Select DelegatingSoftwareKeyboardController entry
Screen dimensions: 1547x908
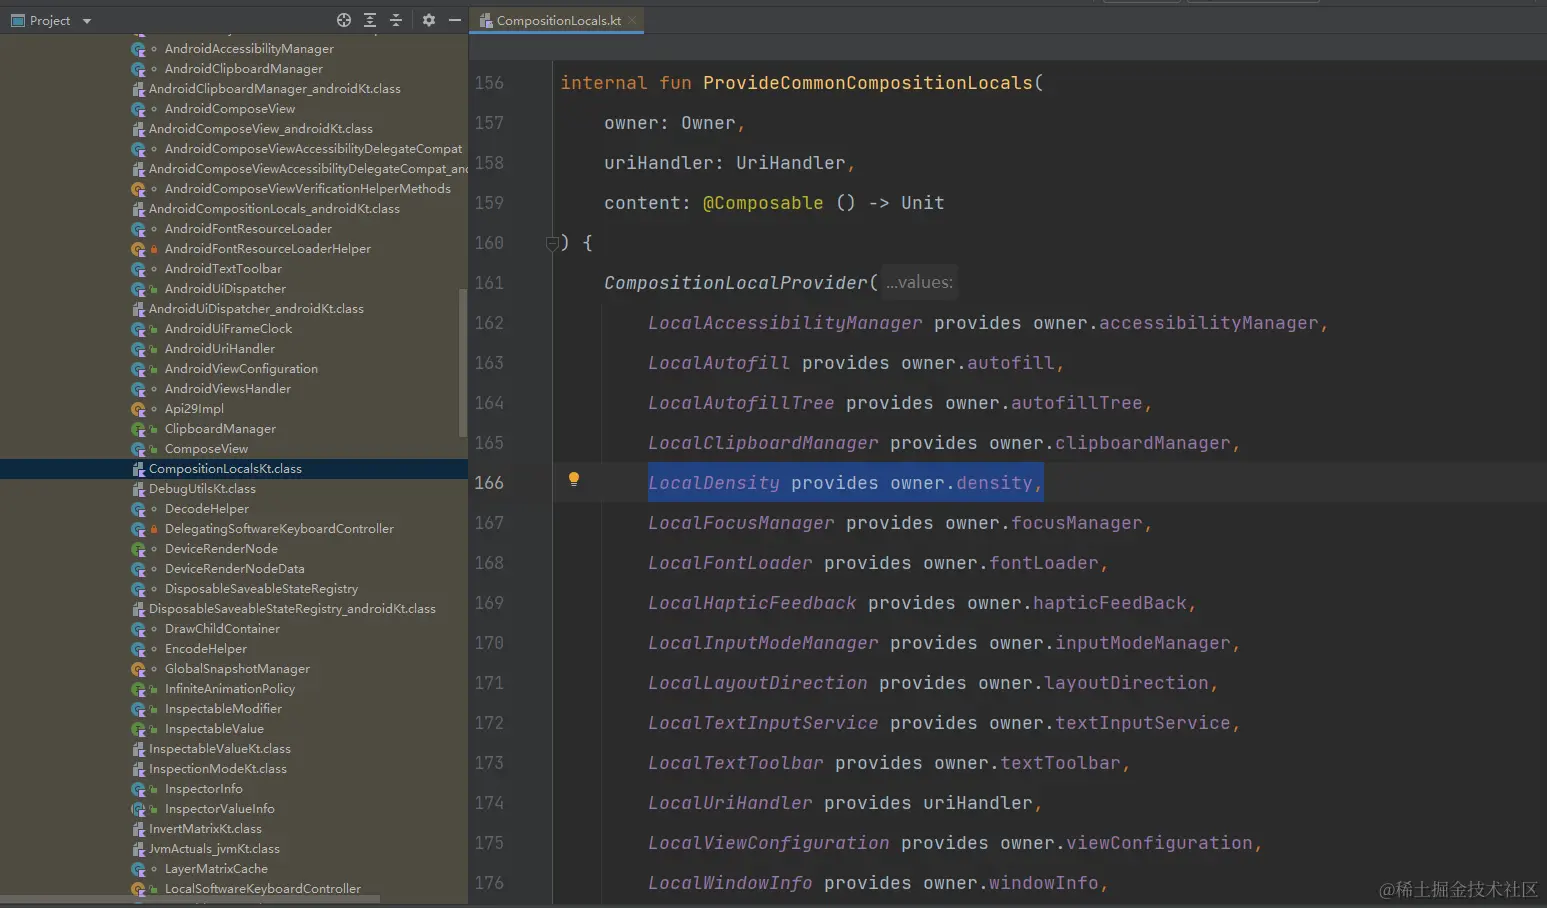(279, 529)
